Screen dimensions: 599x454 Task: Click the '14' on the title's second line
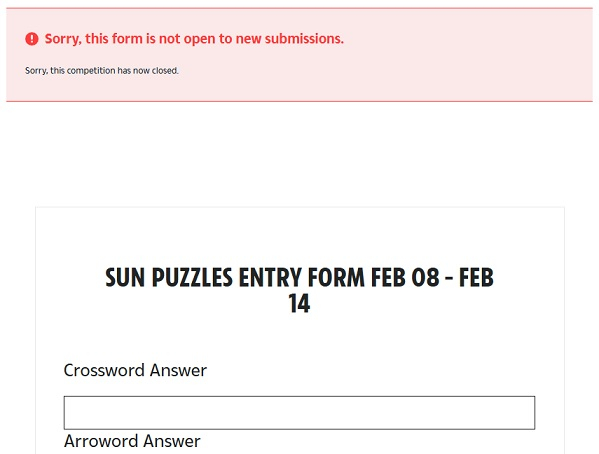tap(299, 304)
